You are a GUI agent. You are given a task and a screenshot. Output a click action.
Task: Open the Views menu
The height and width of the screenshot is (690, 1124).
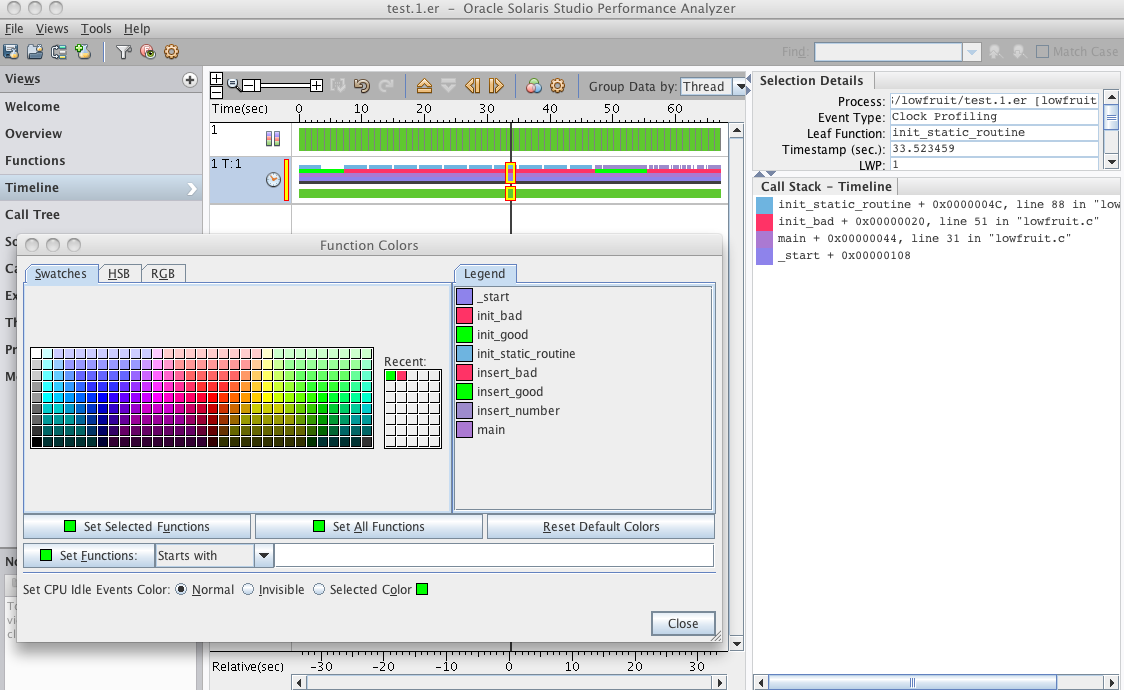pos(52,29)
